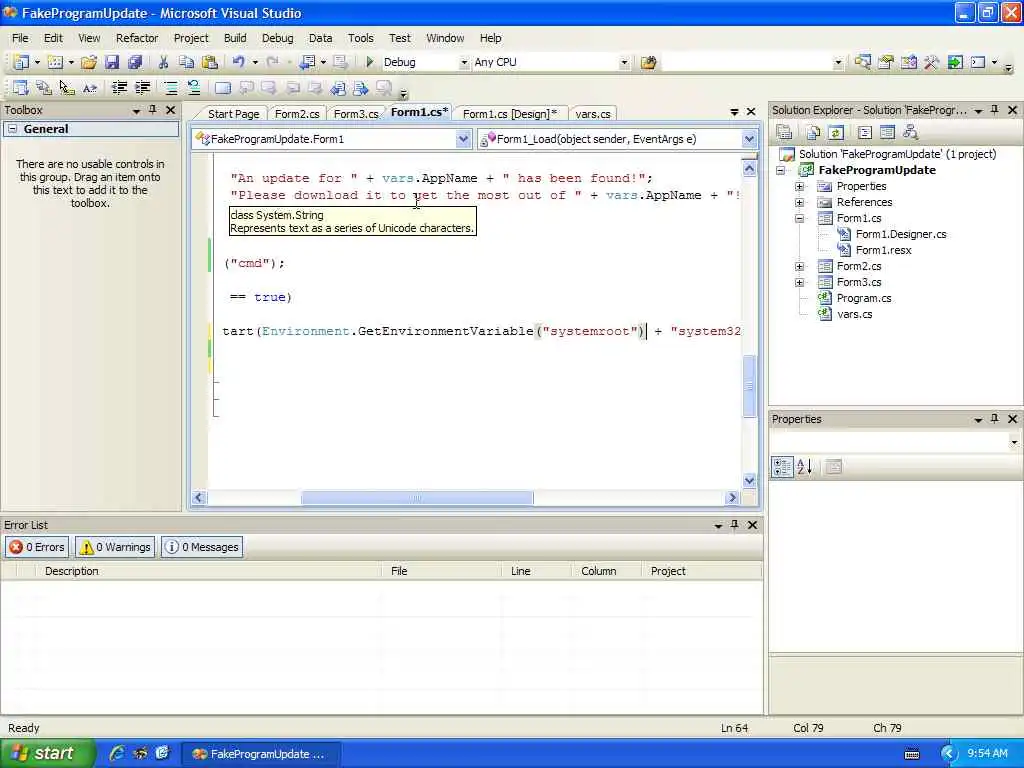Expand the Form2.cs node
This screenshot has width=1024, height=768.
point(799,266)
